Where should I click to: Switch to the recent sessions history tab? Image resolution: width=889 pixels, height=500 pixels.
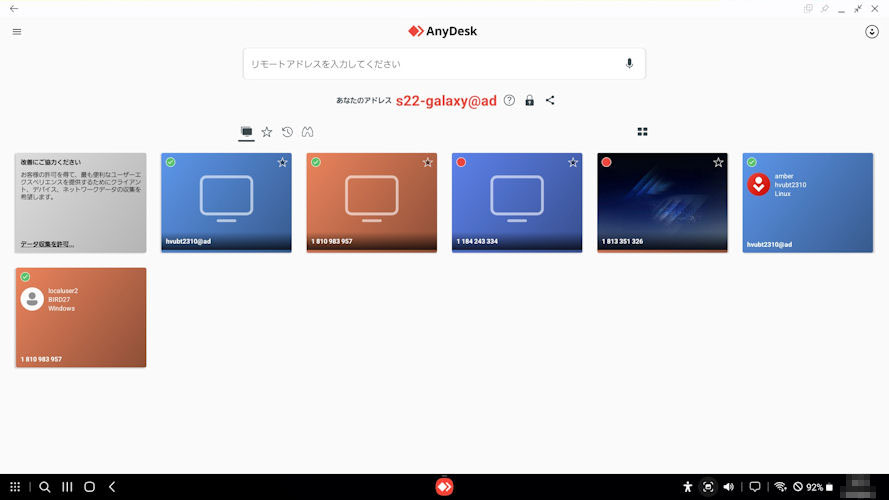coord(287,132)
